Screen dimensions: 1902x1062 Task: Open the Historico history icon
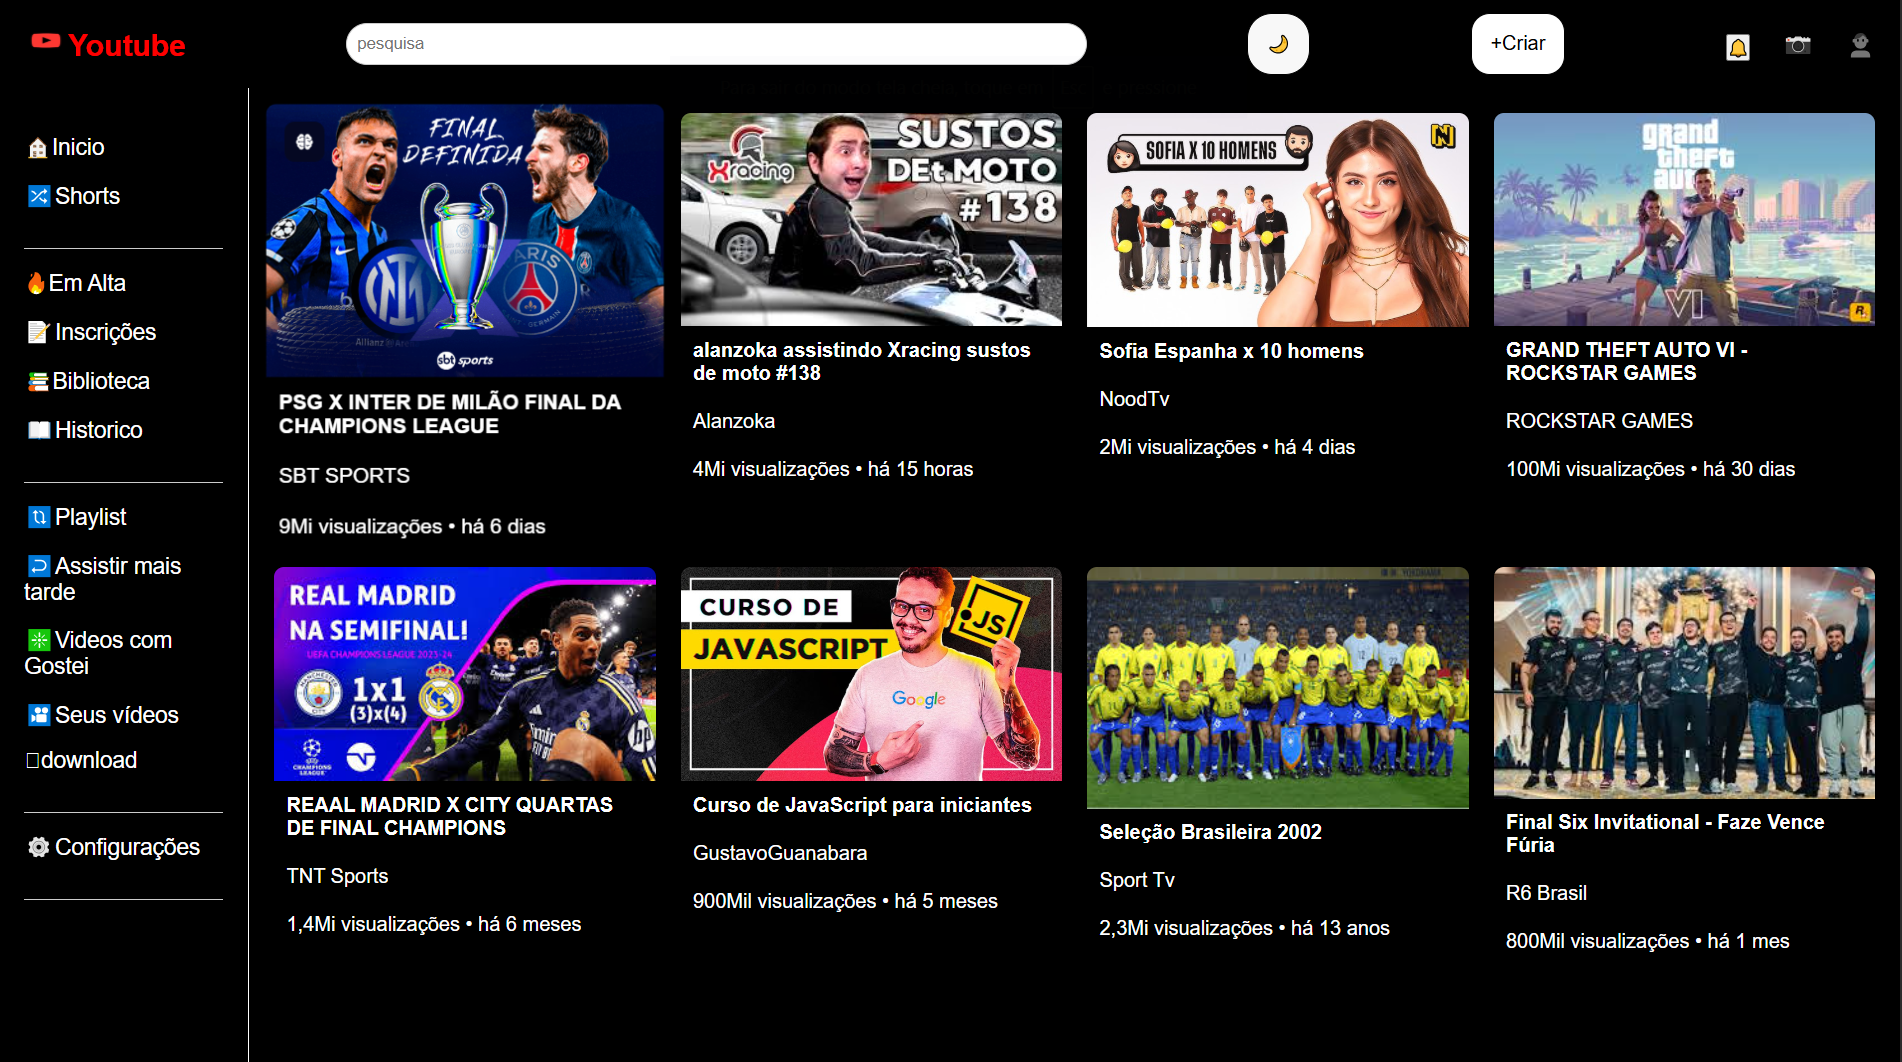click(x=37, y=430)
